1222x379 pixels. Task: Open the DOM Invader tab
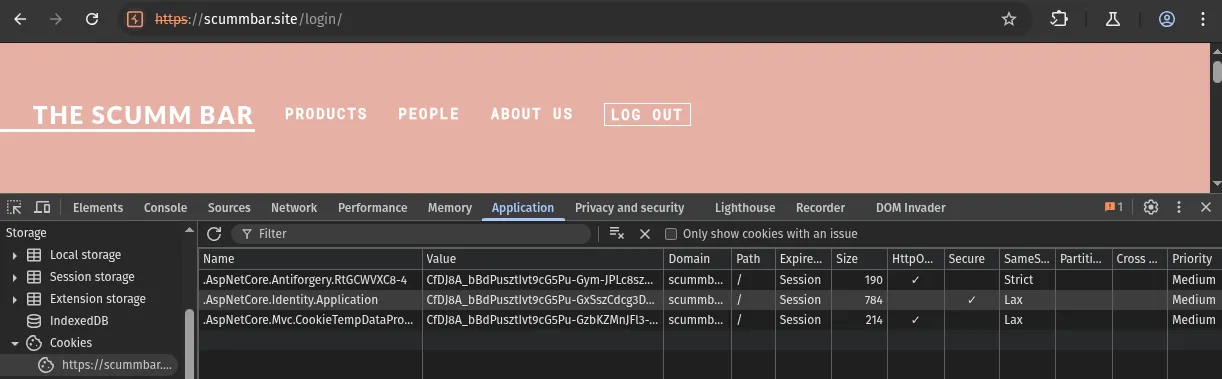pyautogui.click(x=910, y=208)
